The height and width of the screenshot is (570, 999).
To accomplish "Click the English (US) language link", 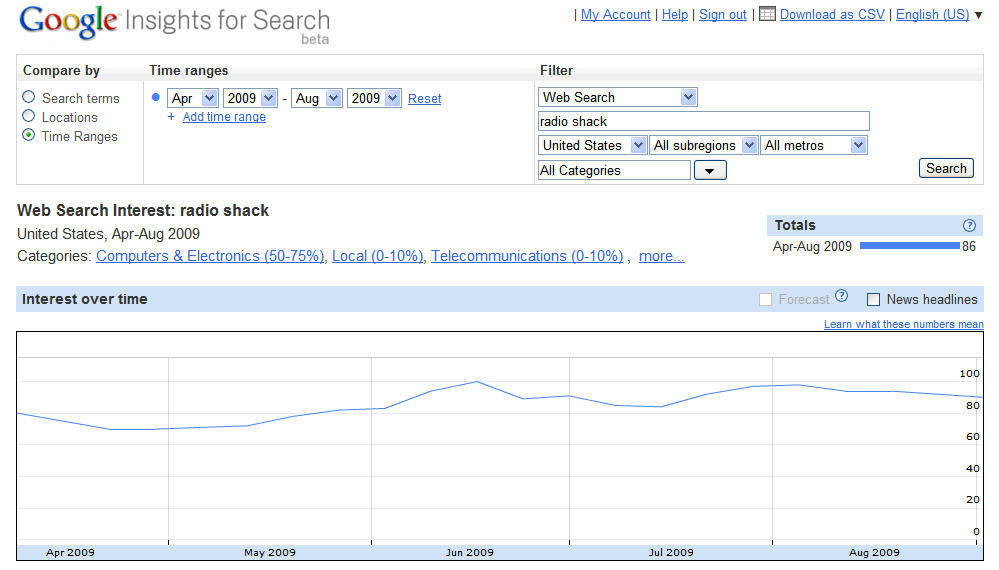I will [932, 15].
